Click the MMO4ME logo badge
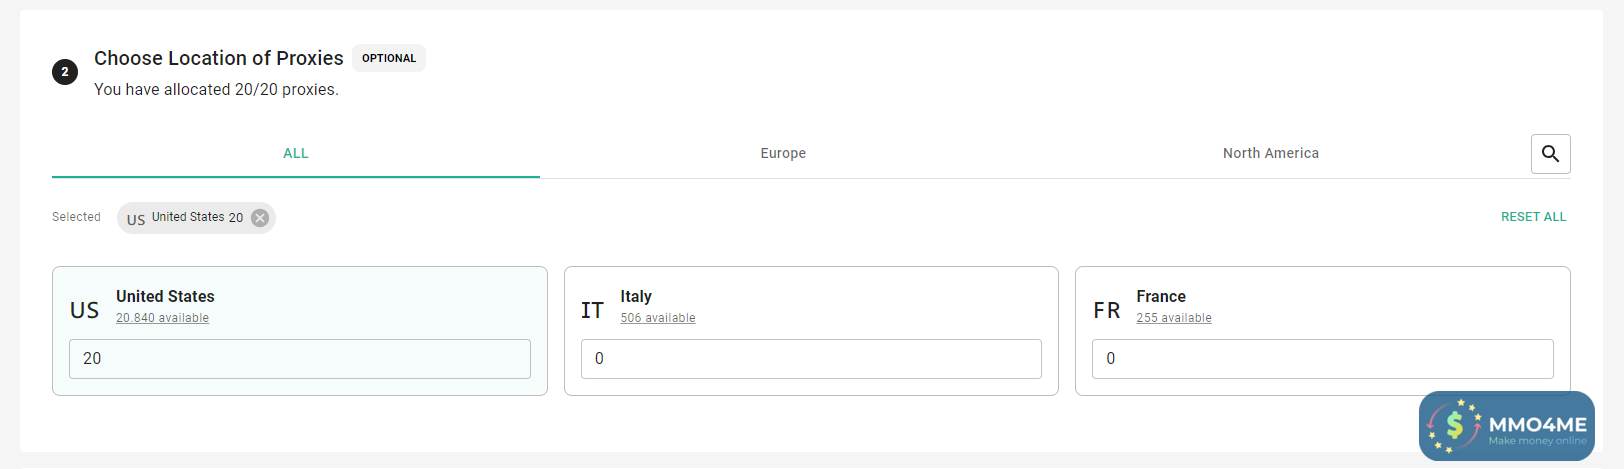1624x469 pixels. (1506, 426)
